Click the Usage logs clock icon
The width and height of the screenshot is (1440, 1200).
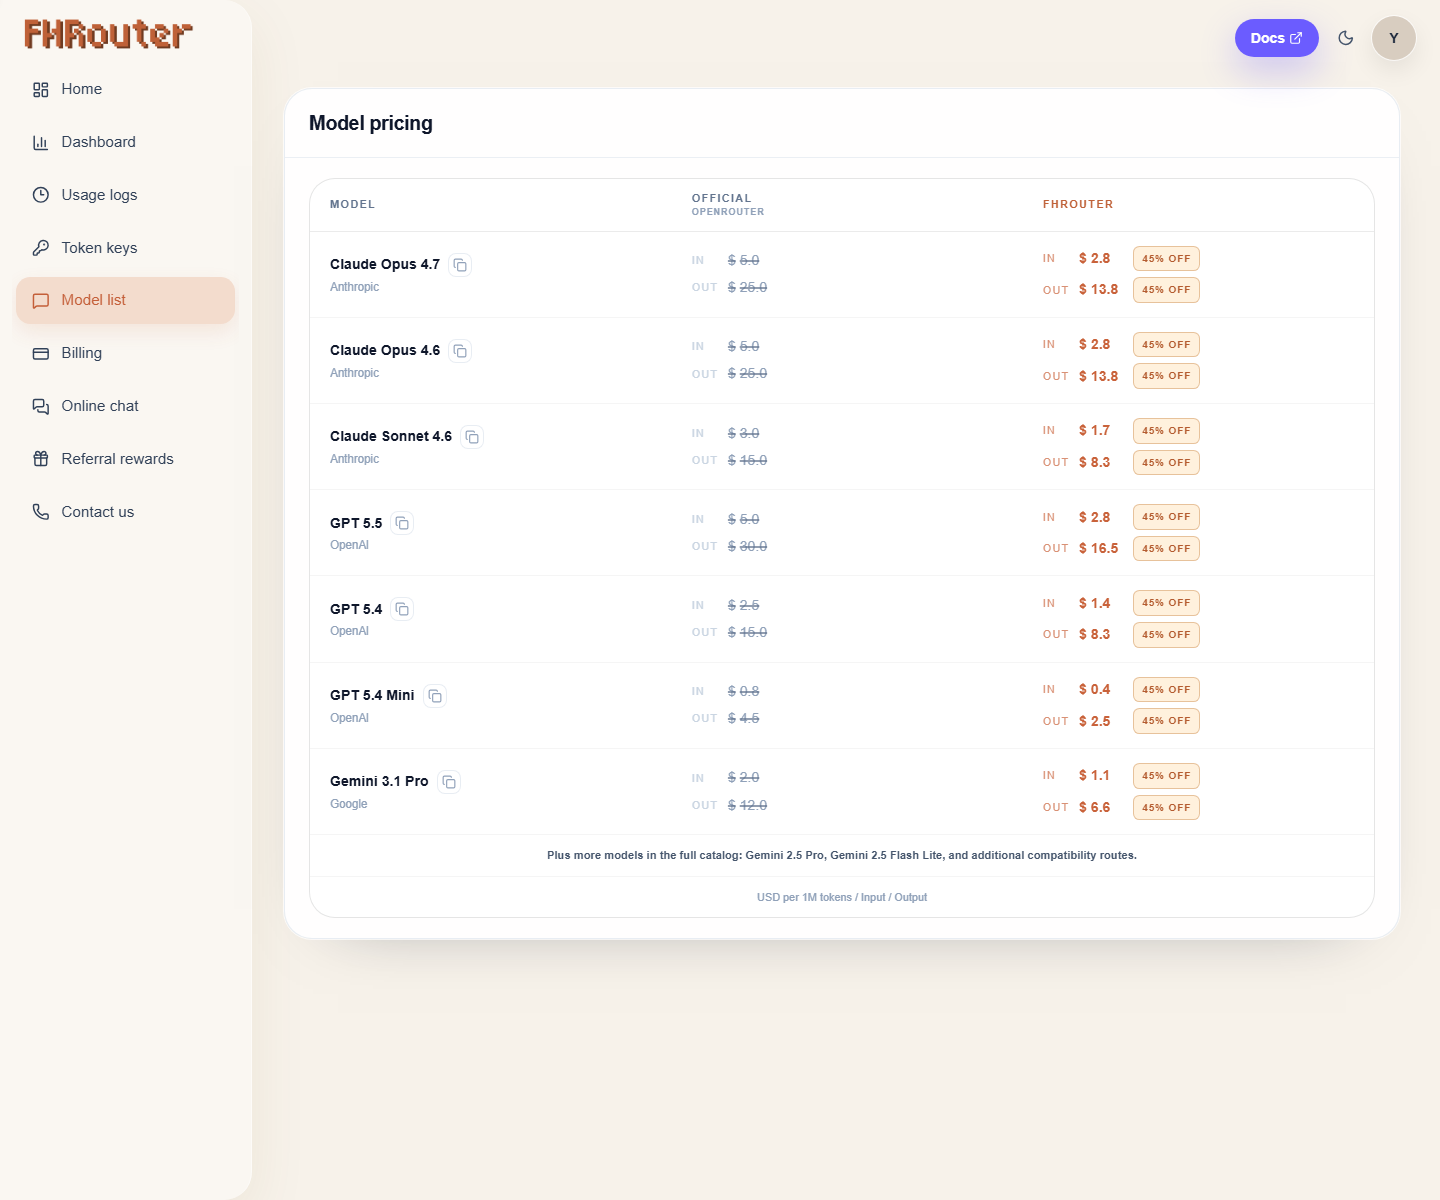(x=41, y=195)
